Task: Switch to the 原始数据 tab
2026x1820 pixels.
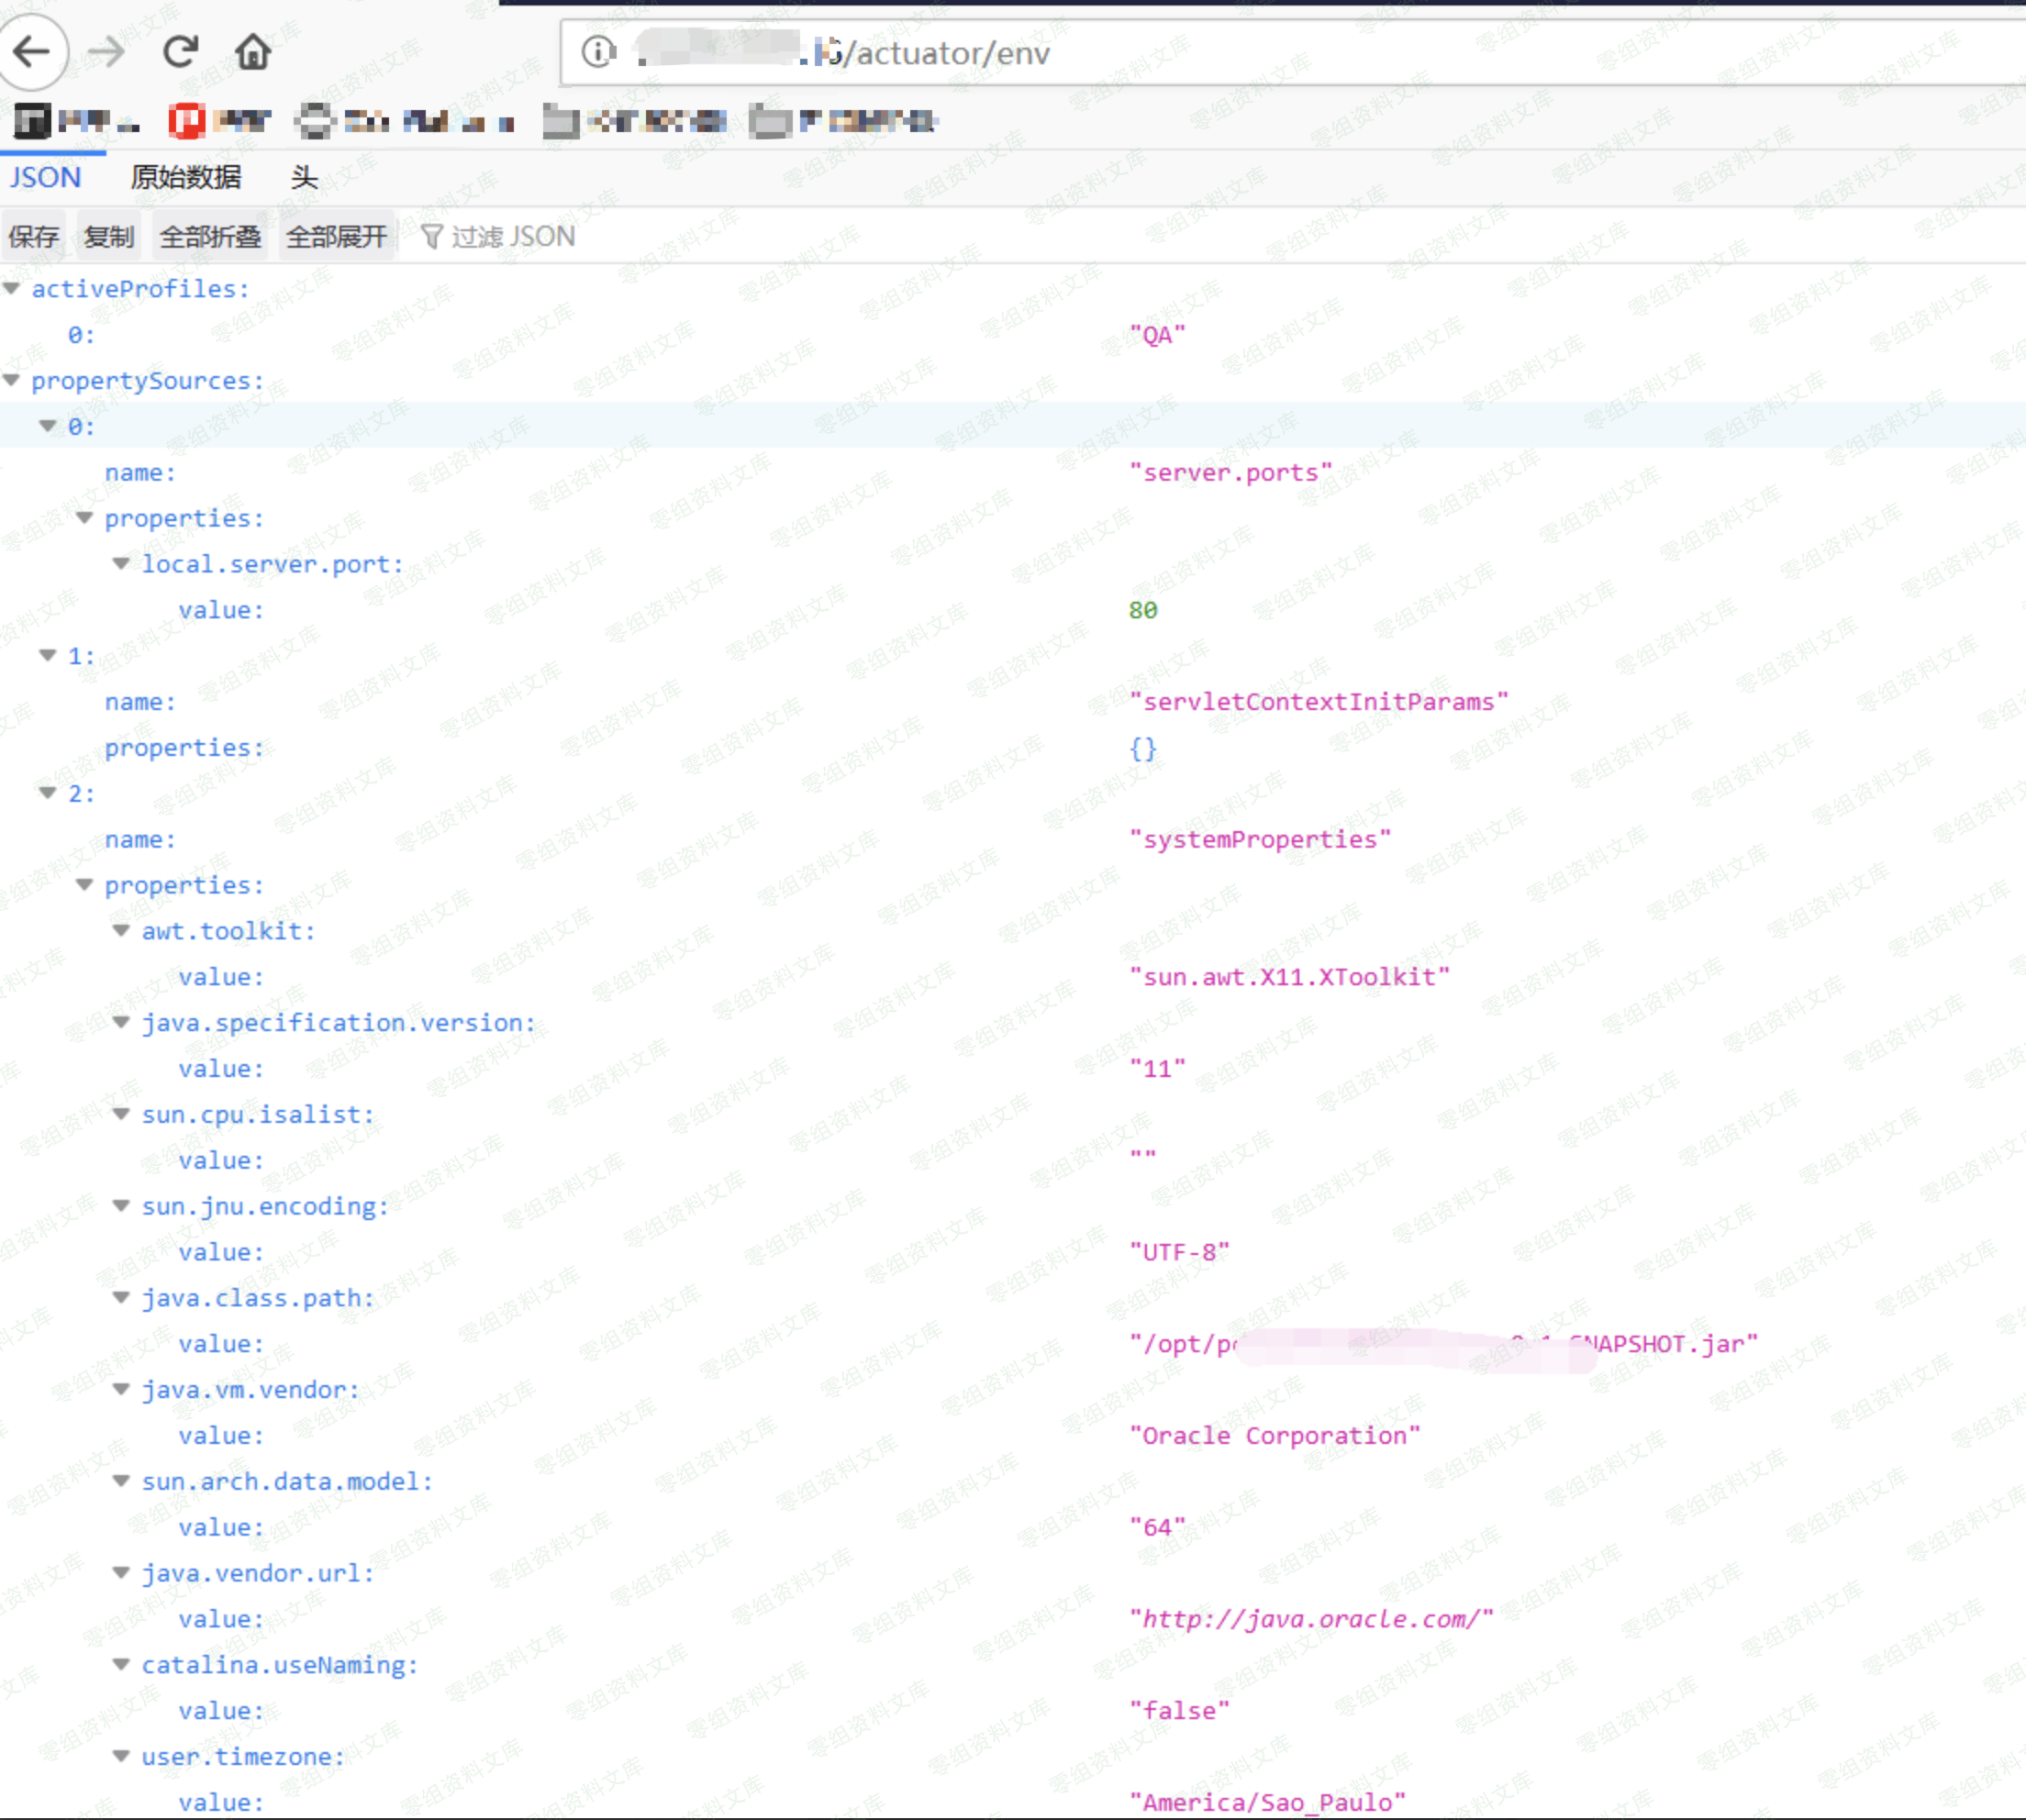Action: click(185, 178)
